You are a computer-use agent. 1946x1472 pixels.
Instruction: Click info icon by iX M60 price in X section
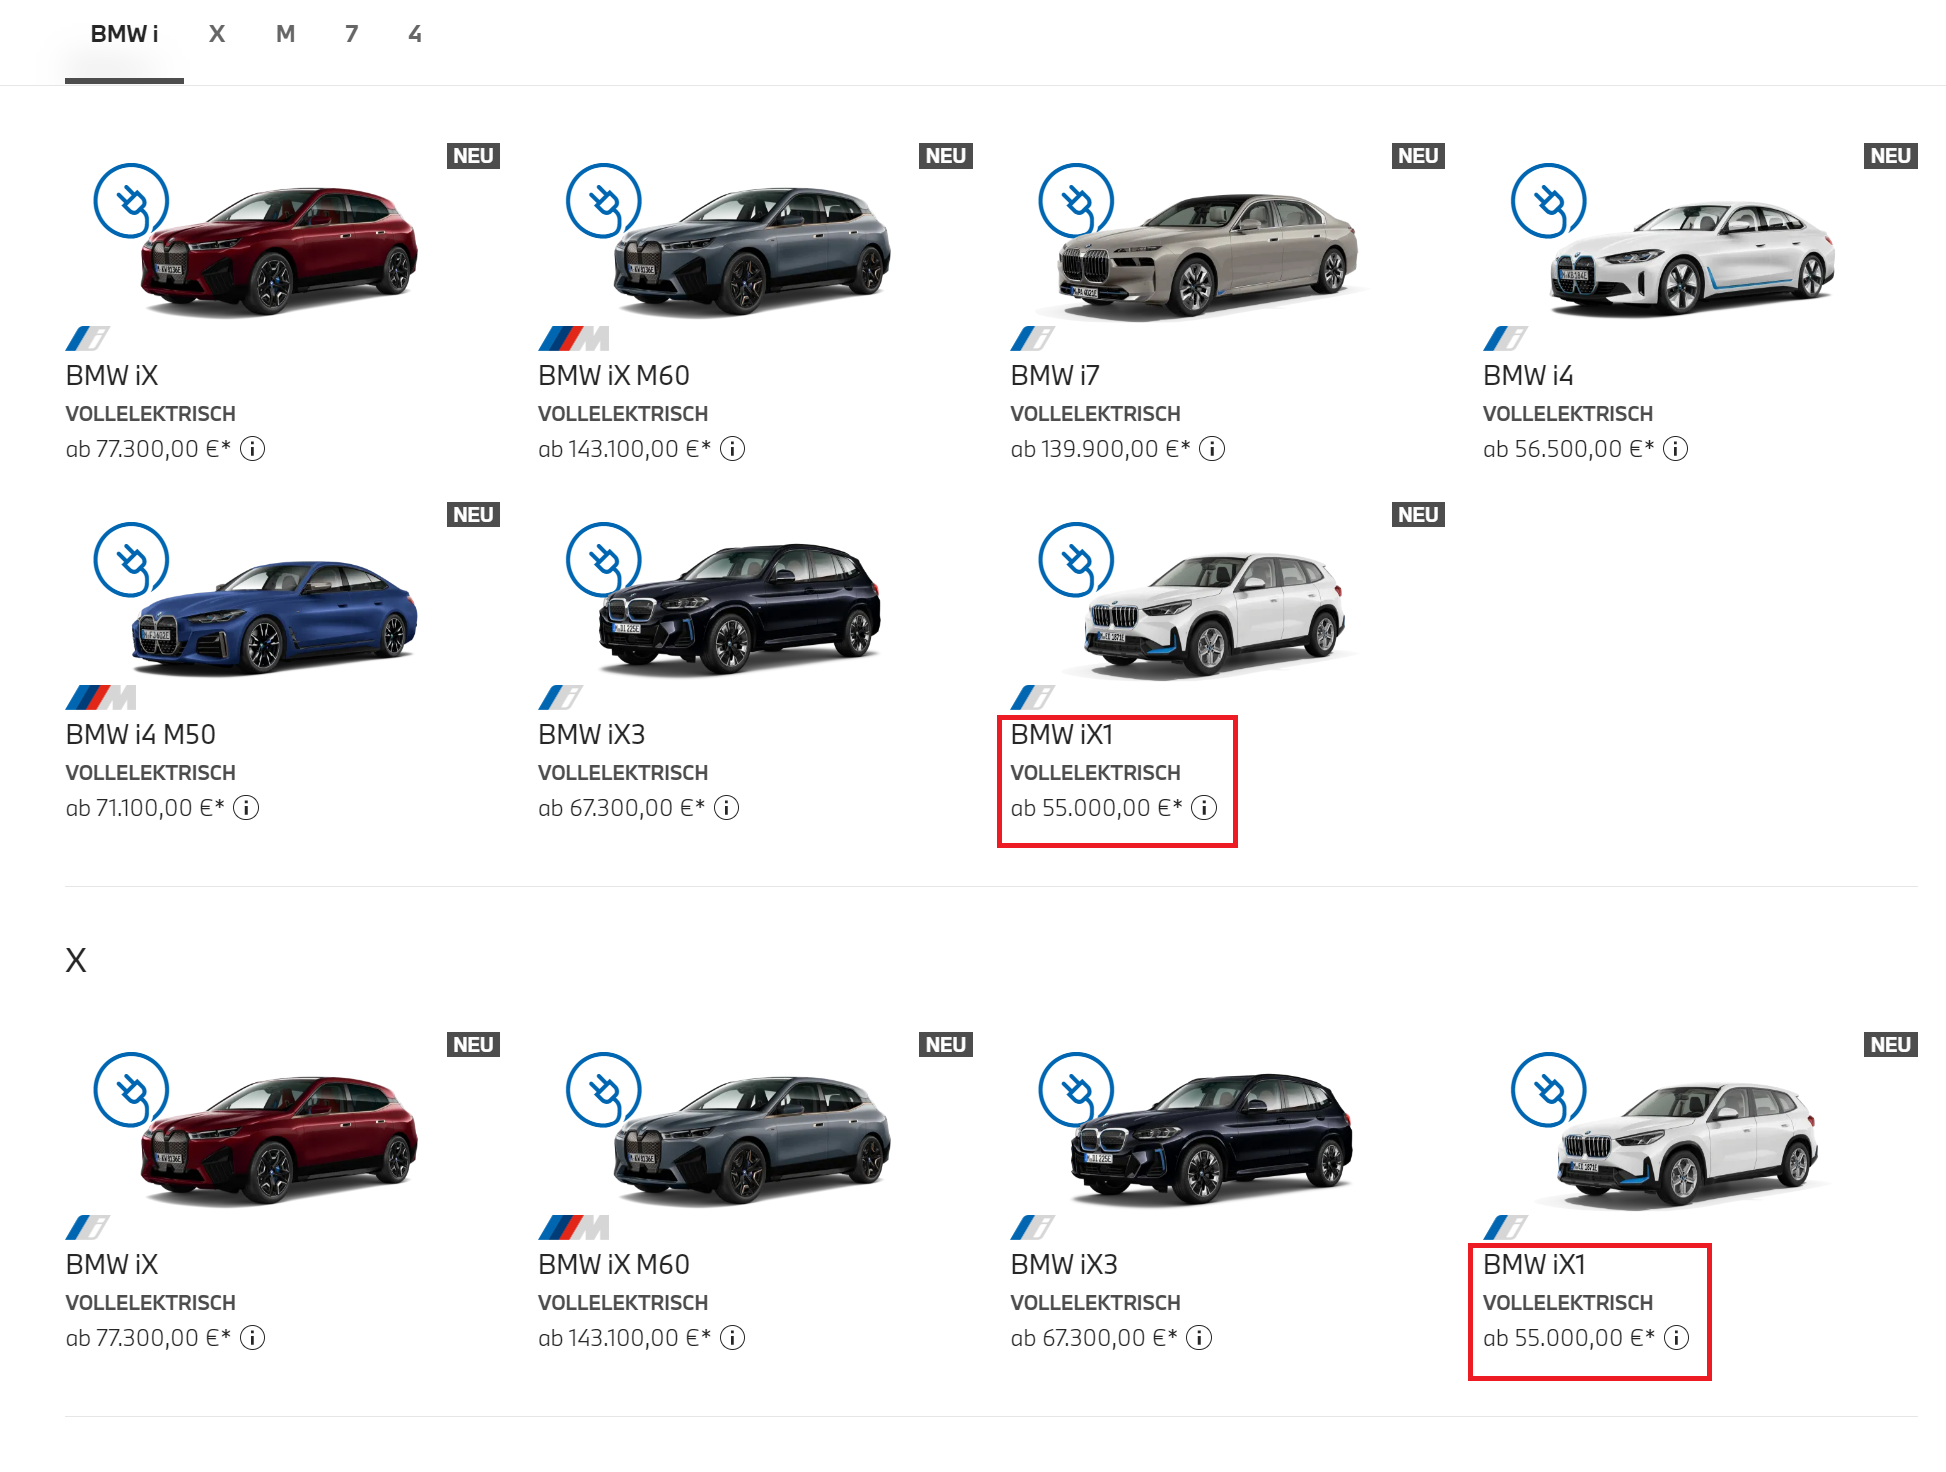[733, 1338]
